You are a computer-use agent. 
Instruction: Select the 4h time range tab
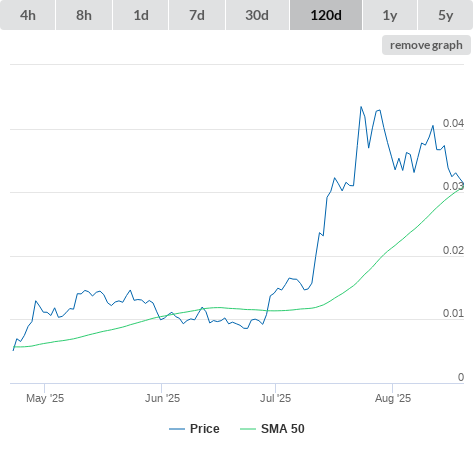[28, 15]
